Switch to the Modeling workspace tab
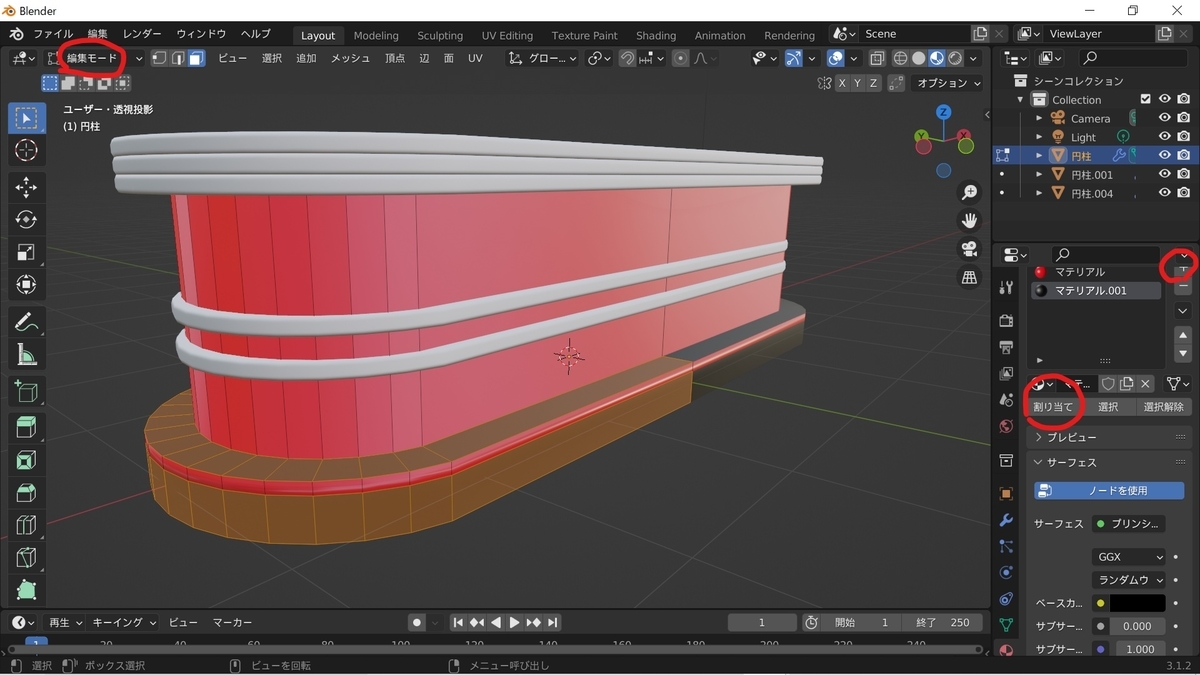 376,35
